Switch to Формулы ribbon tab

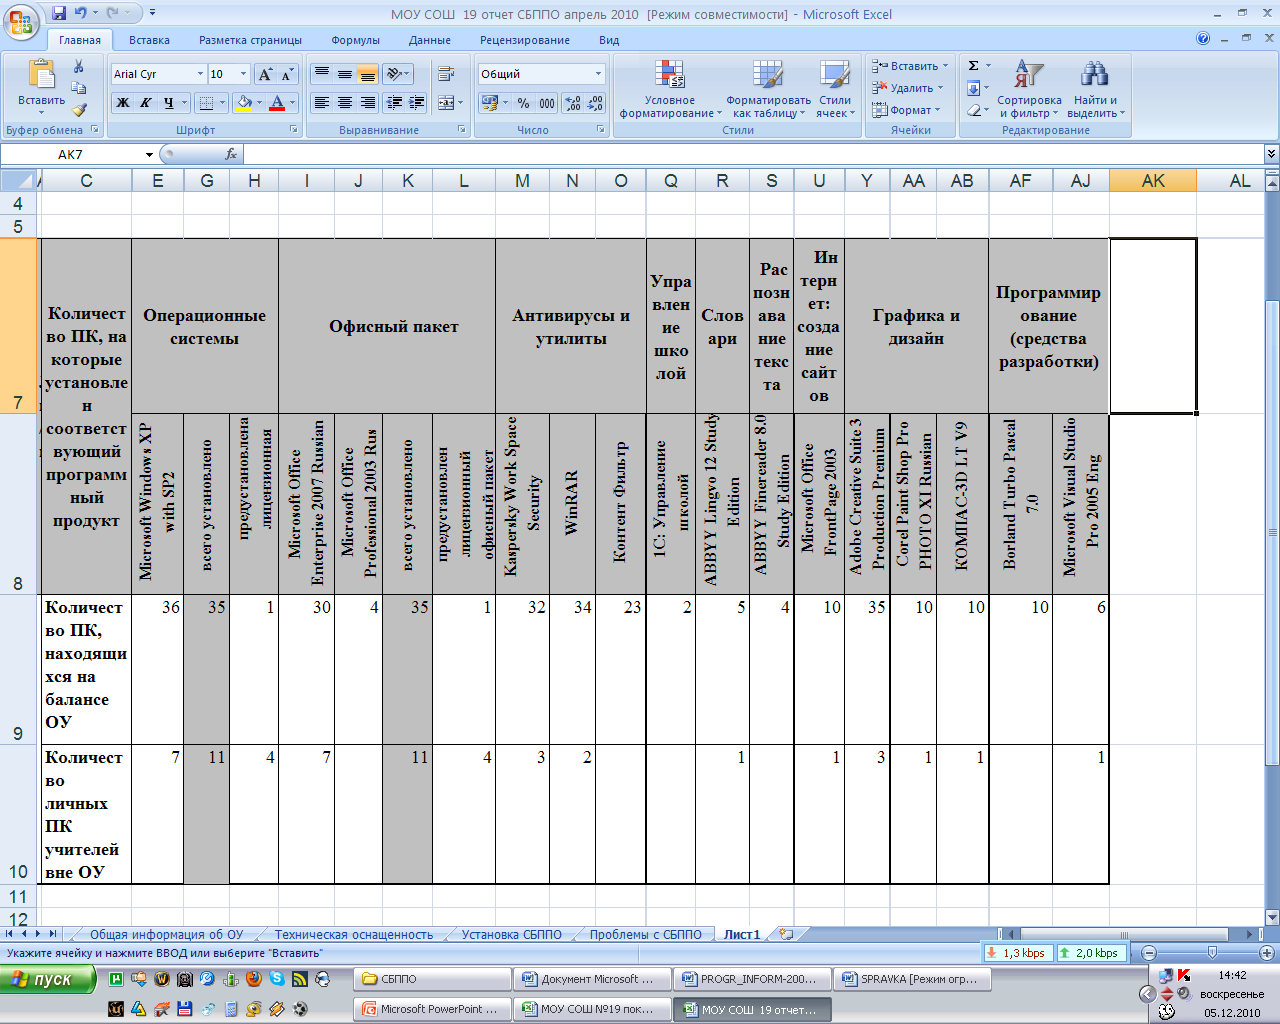(355, 40)
